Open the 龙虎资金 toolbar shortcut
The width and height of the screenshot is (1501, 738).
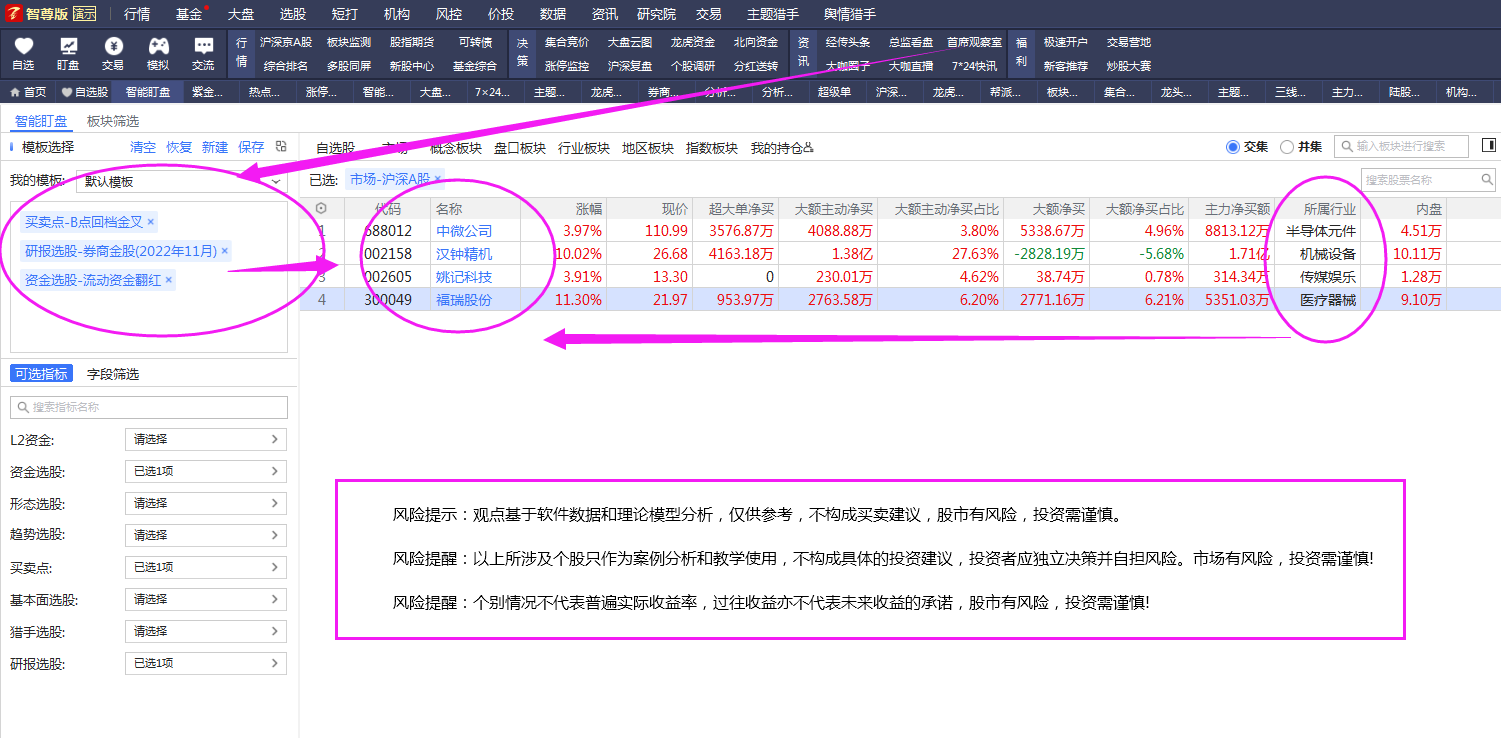(x=693, y=42)
